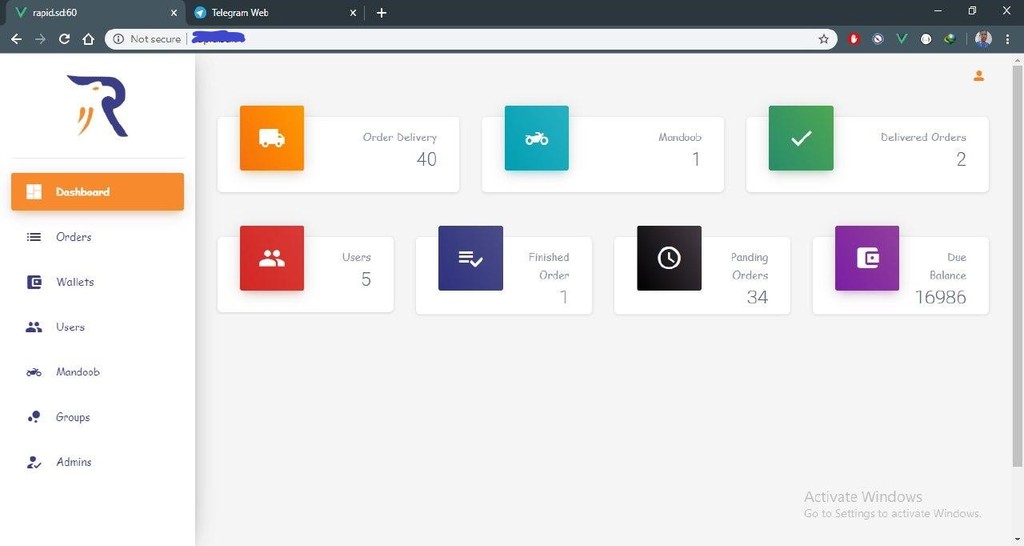
Task: Open Chrome three-dot menu
Action: tap(1008, 39)
